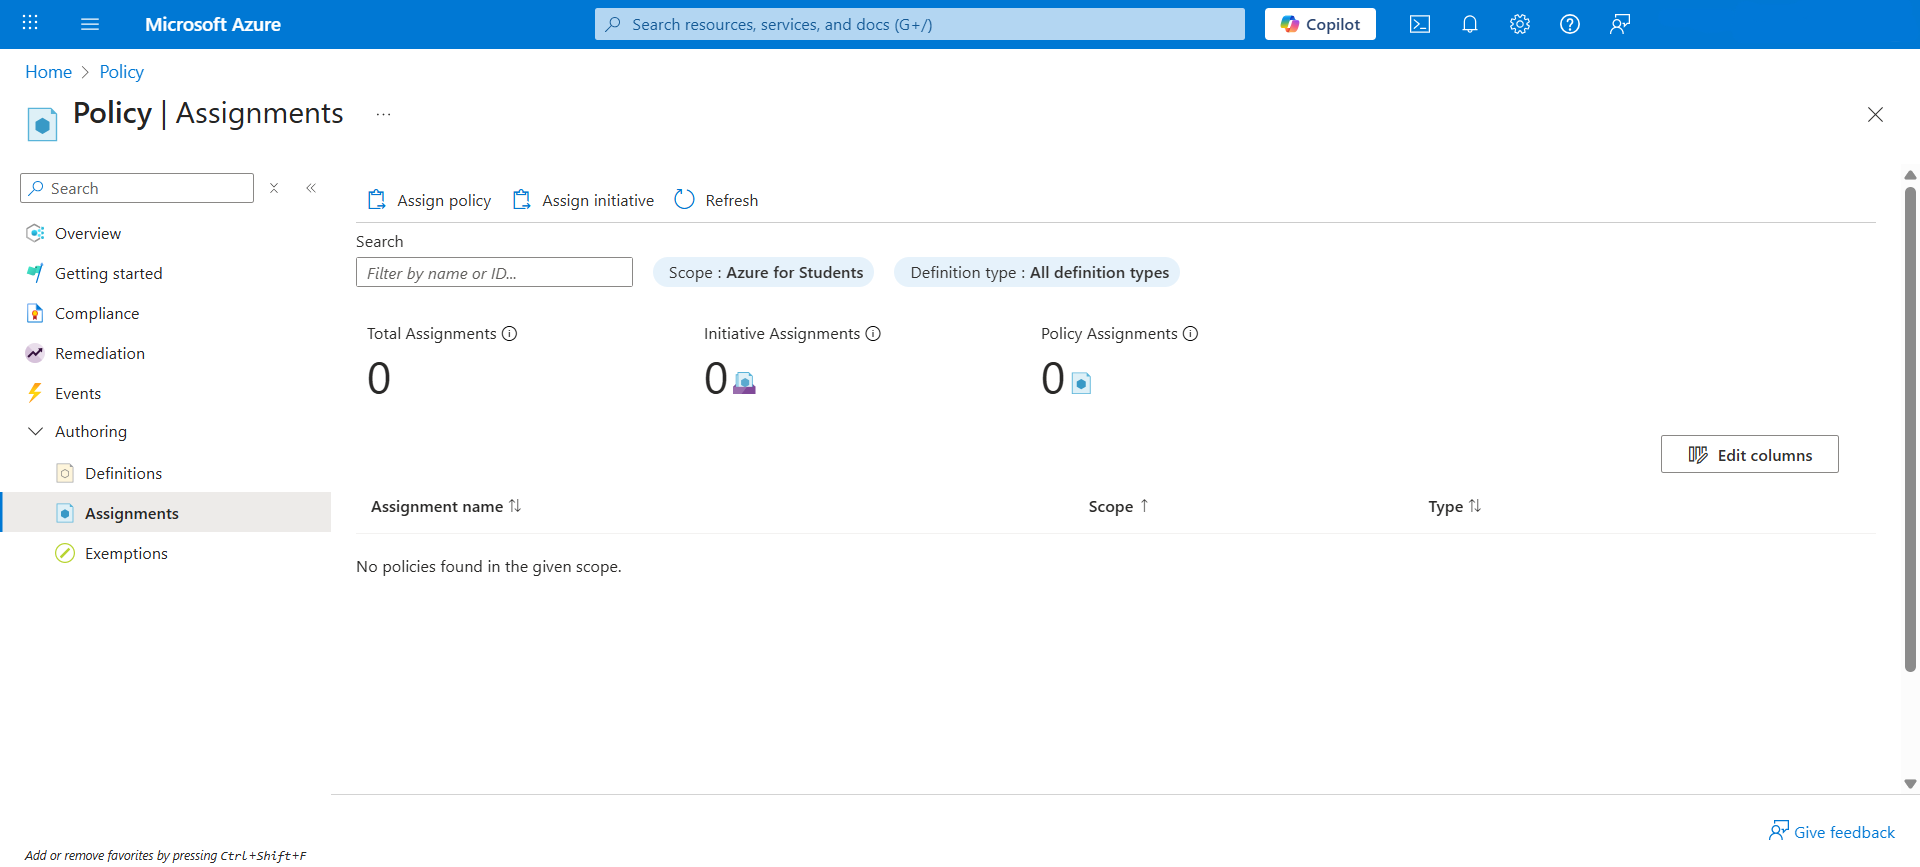Click the scrollbar down arrow
Viewport: 1920px width, 867px height.
click(x=1910, y=784)
